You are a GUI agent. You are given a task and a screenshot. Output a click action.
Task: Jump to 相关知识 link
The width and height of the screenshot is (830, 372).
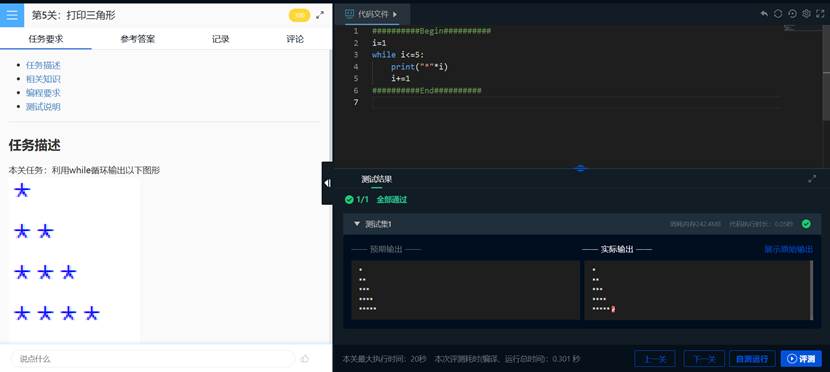coord(43,79)
